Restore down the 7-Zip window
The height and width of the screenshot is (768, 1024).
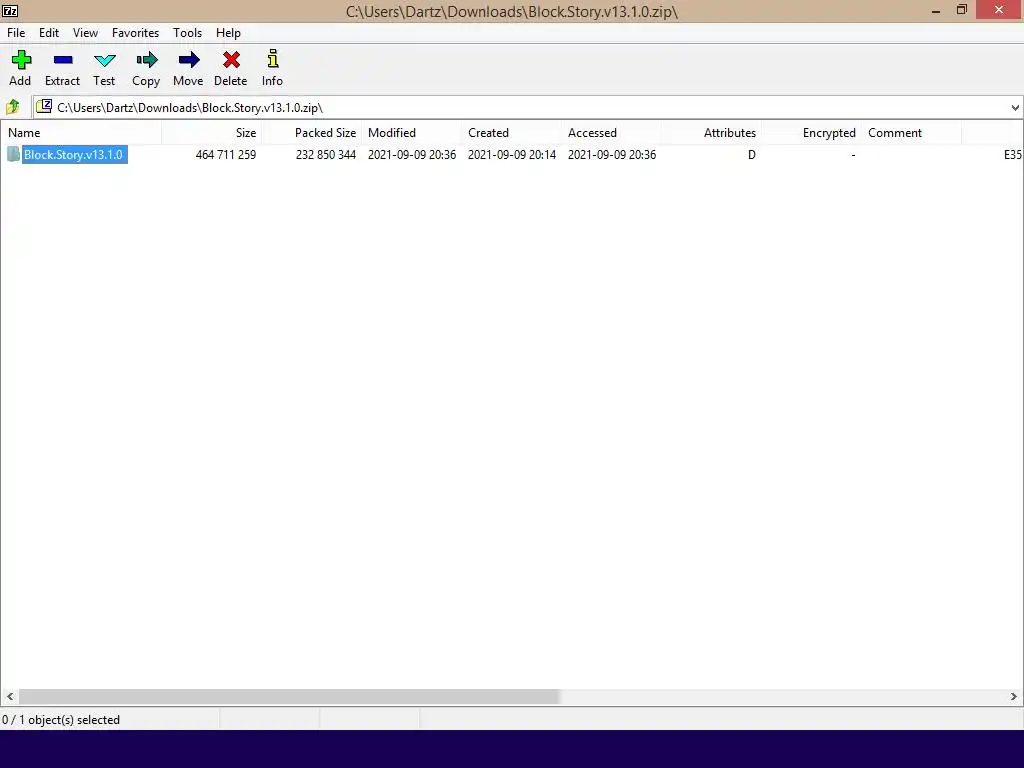pyautogui.click(x=961, y=10)
